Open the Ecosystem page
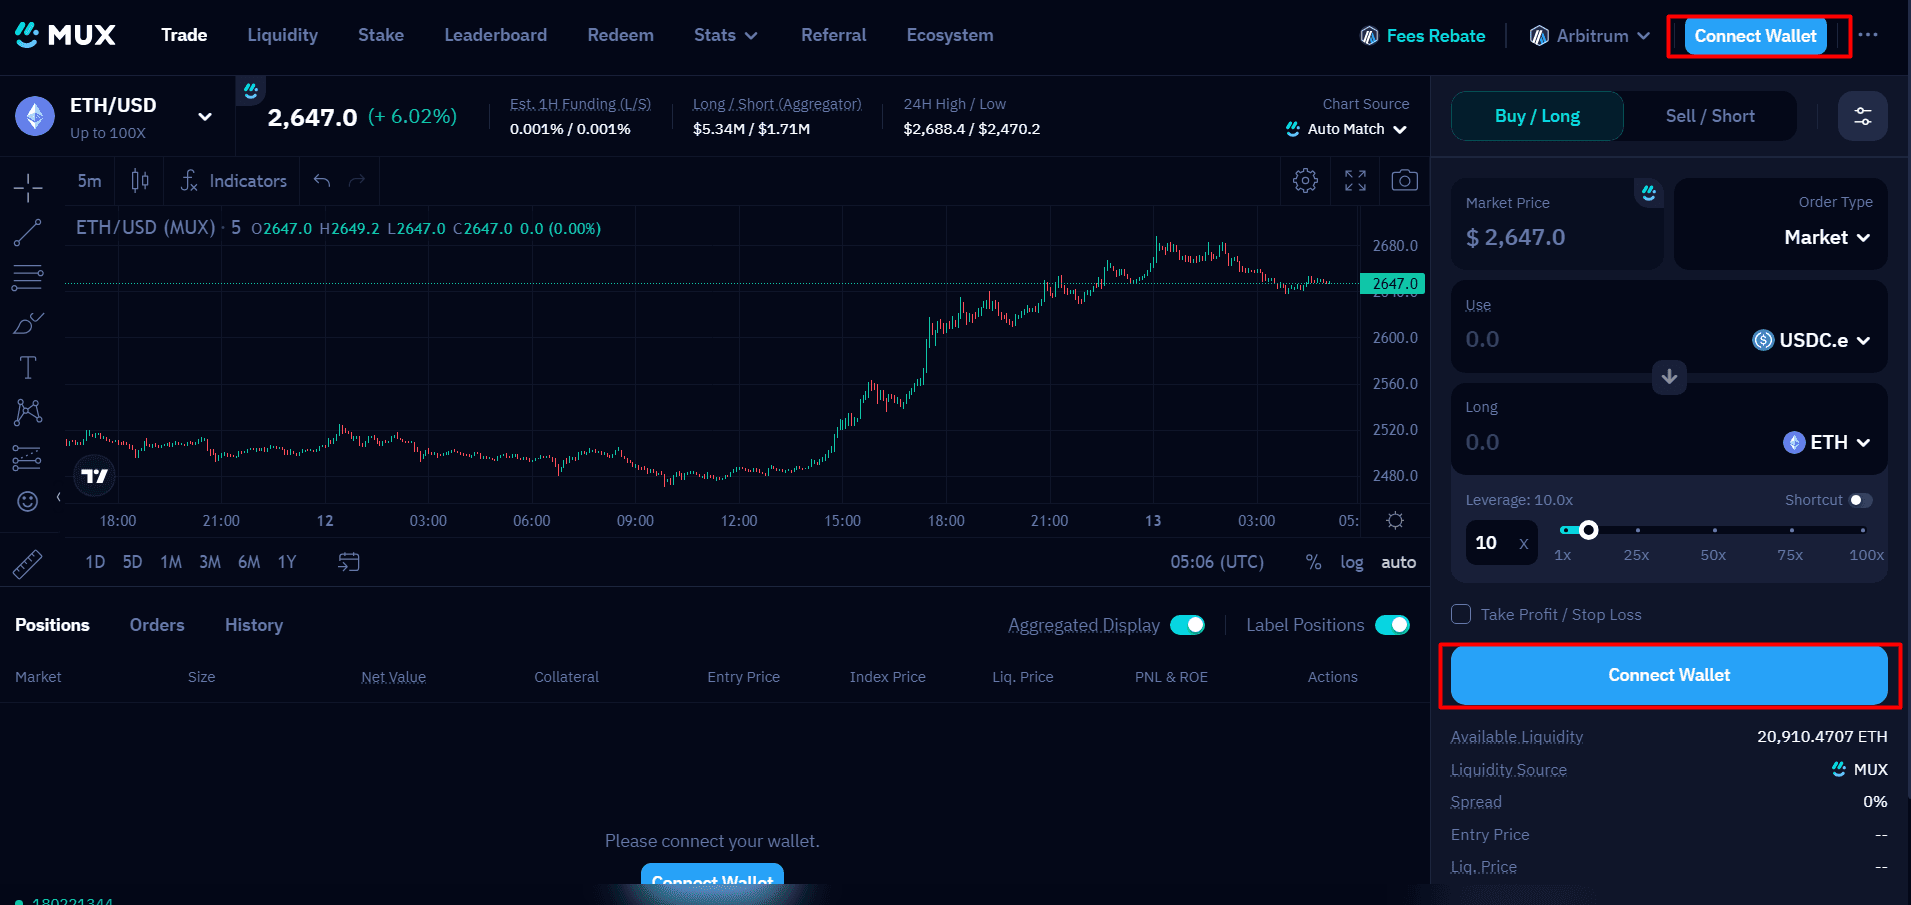1911x905 pixels. 950,35
